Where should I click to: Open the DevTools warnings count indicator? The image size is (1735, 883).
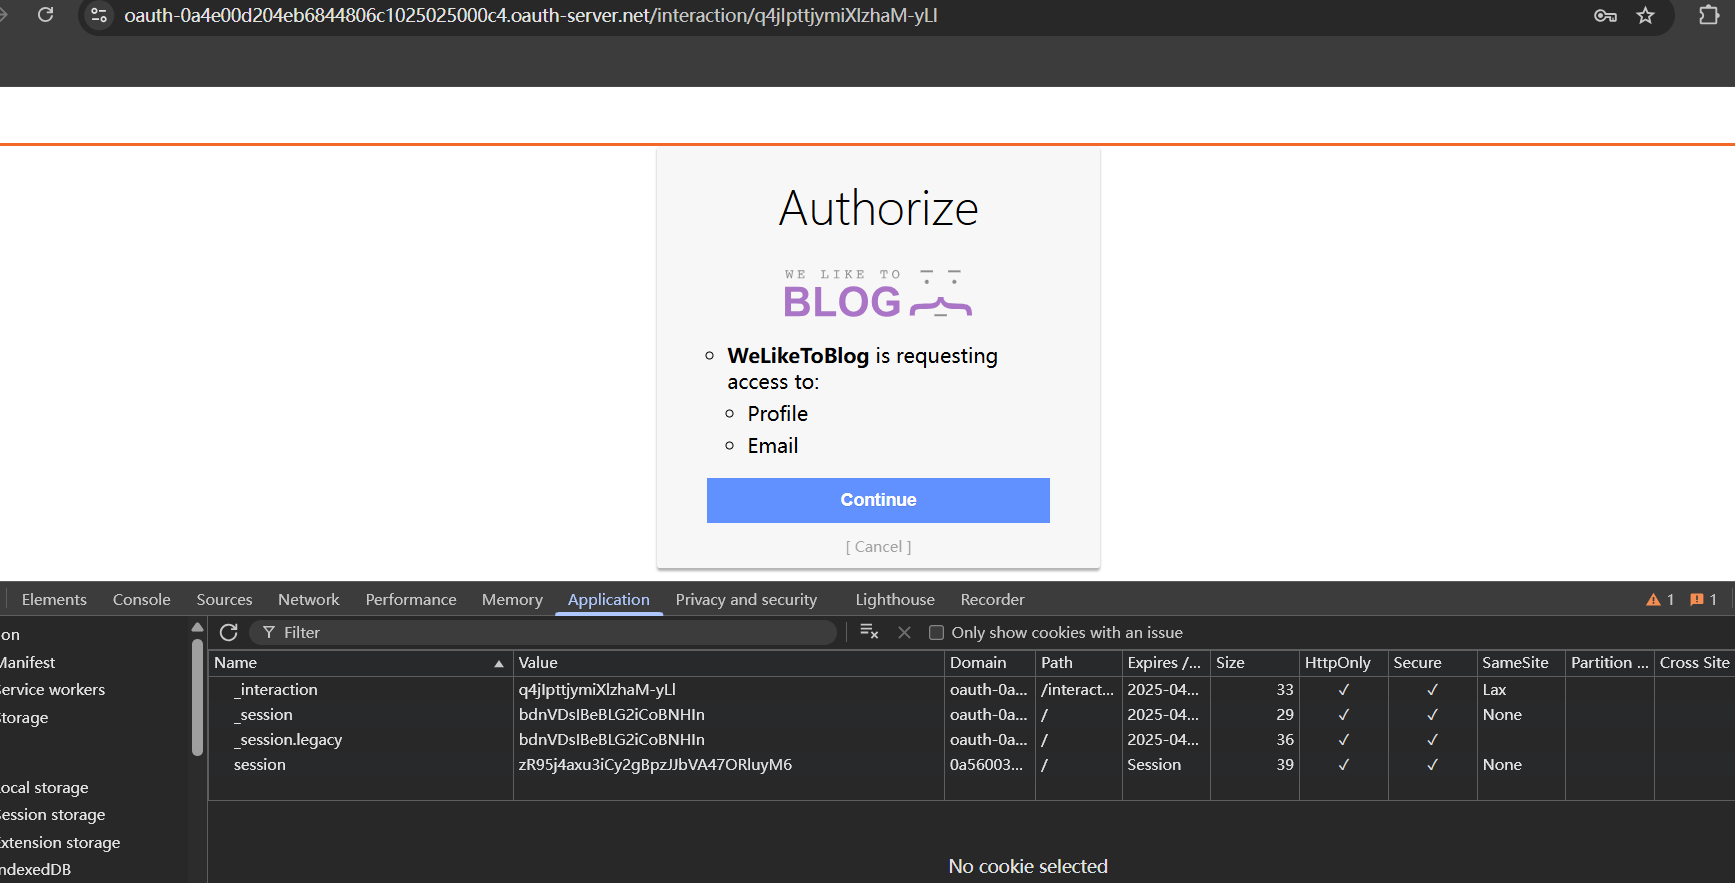point(1660,600)
